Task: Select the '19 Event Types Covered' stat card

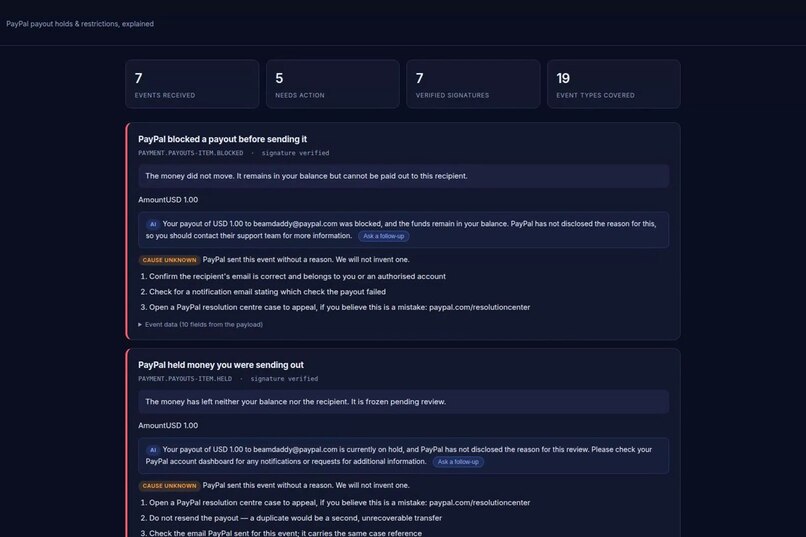Action: tap(614, 84)
